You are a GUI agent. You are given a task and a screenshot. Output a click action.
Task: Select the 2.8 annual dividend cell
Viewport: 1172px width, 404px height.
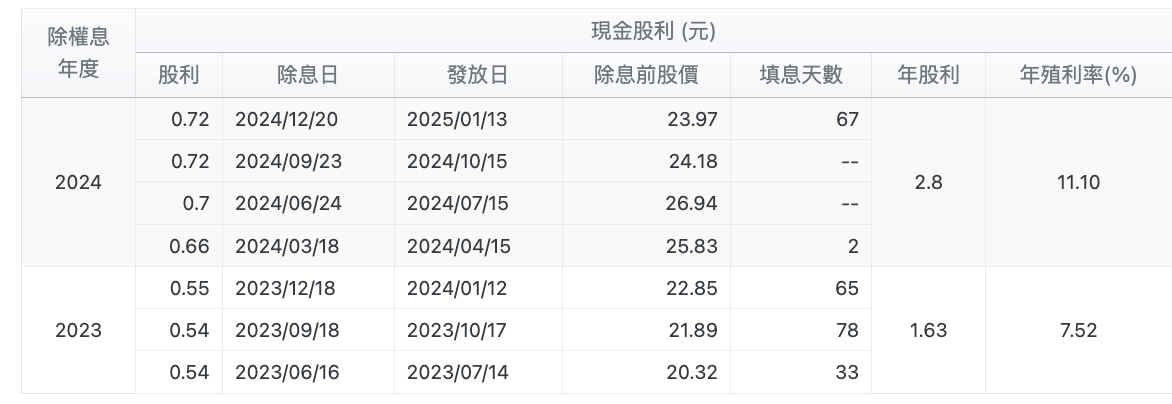point(928,182)
